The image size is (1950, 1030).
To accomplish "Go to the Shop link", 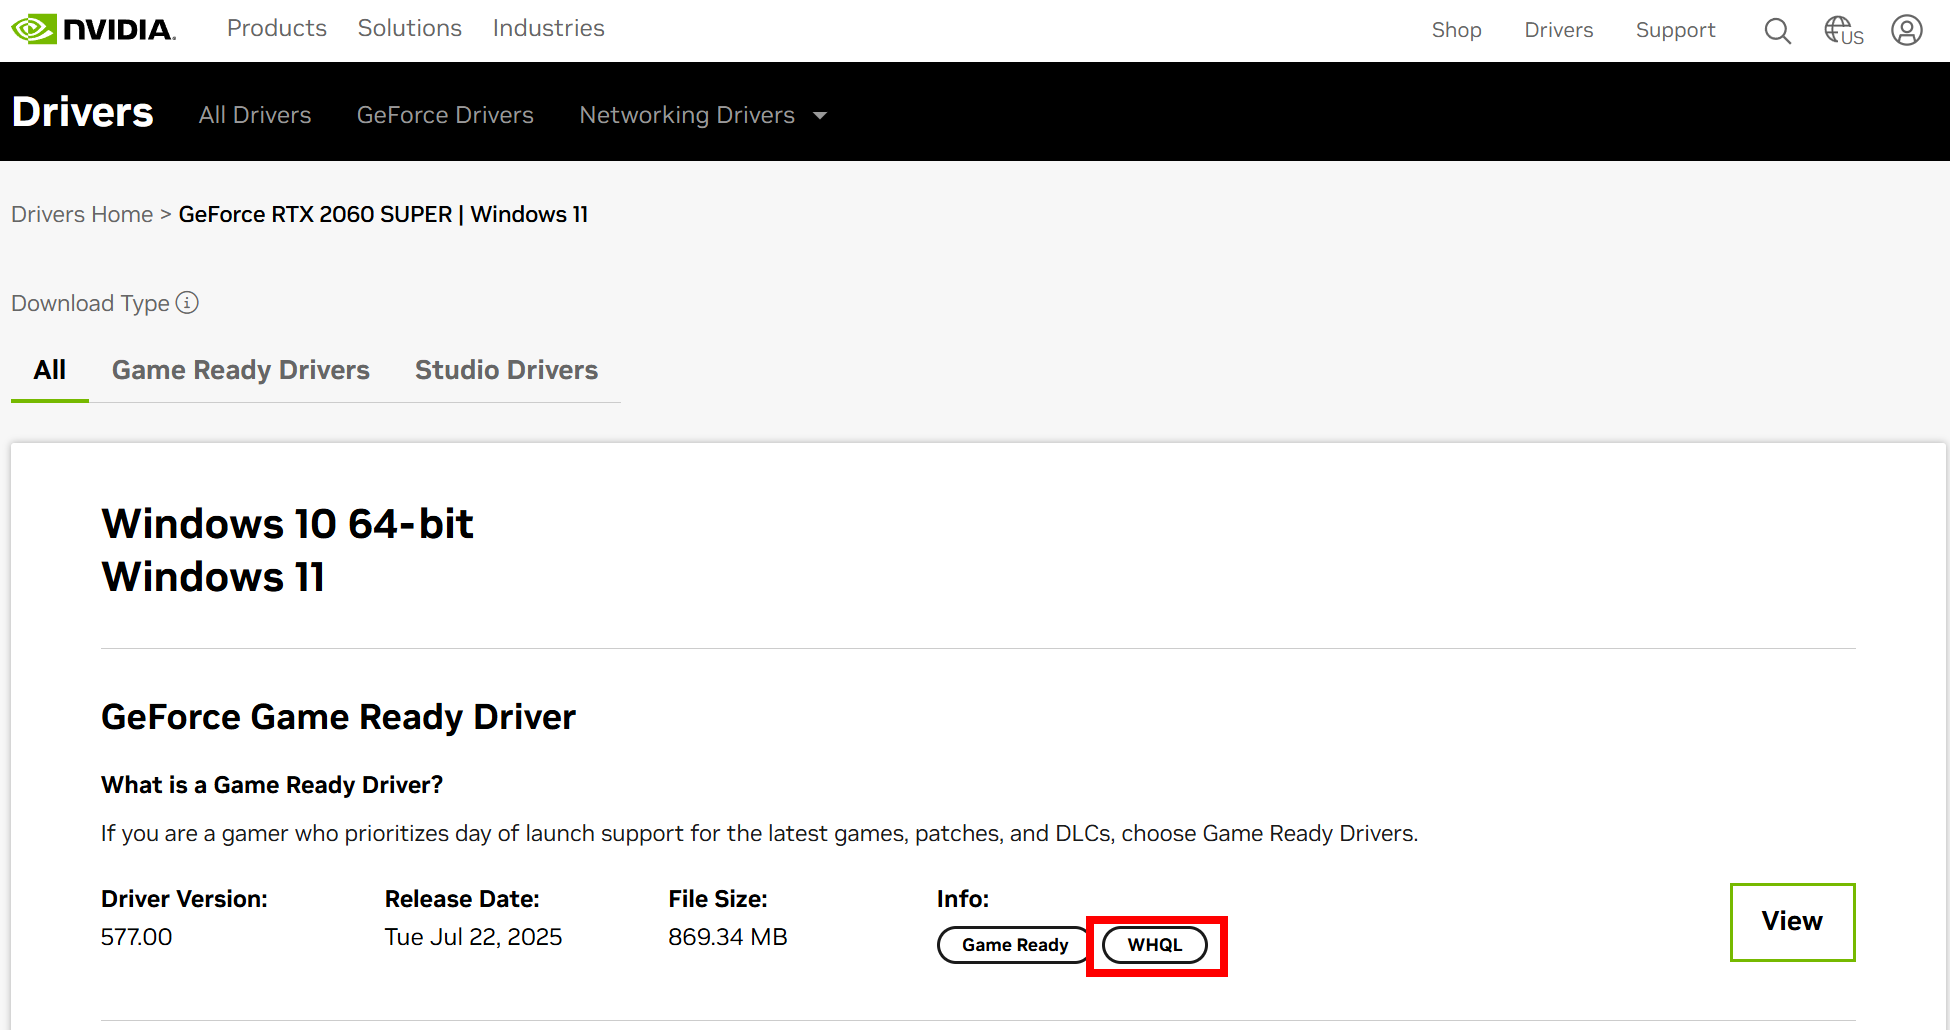I will tap(1456, 31).
